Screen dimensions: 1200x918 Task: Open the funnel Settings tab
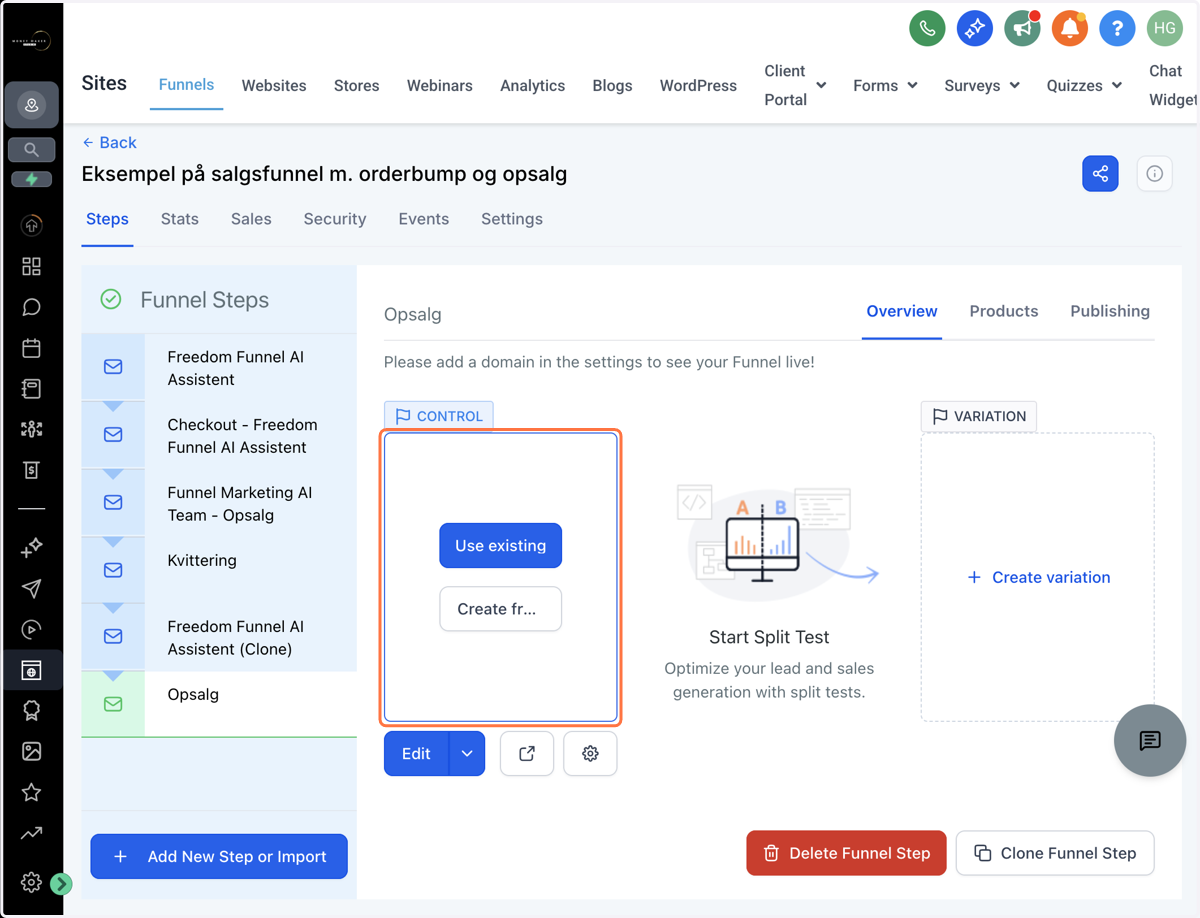pyautogui.click(x=512, y=218)
